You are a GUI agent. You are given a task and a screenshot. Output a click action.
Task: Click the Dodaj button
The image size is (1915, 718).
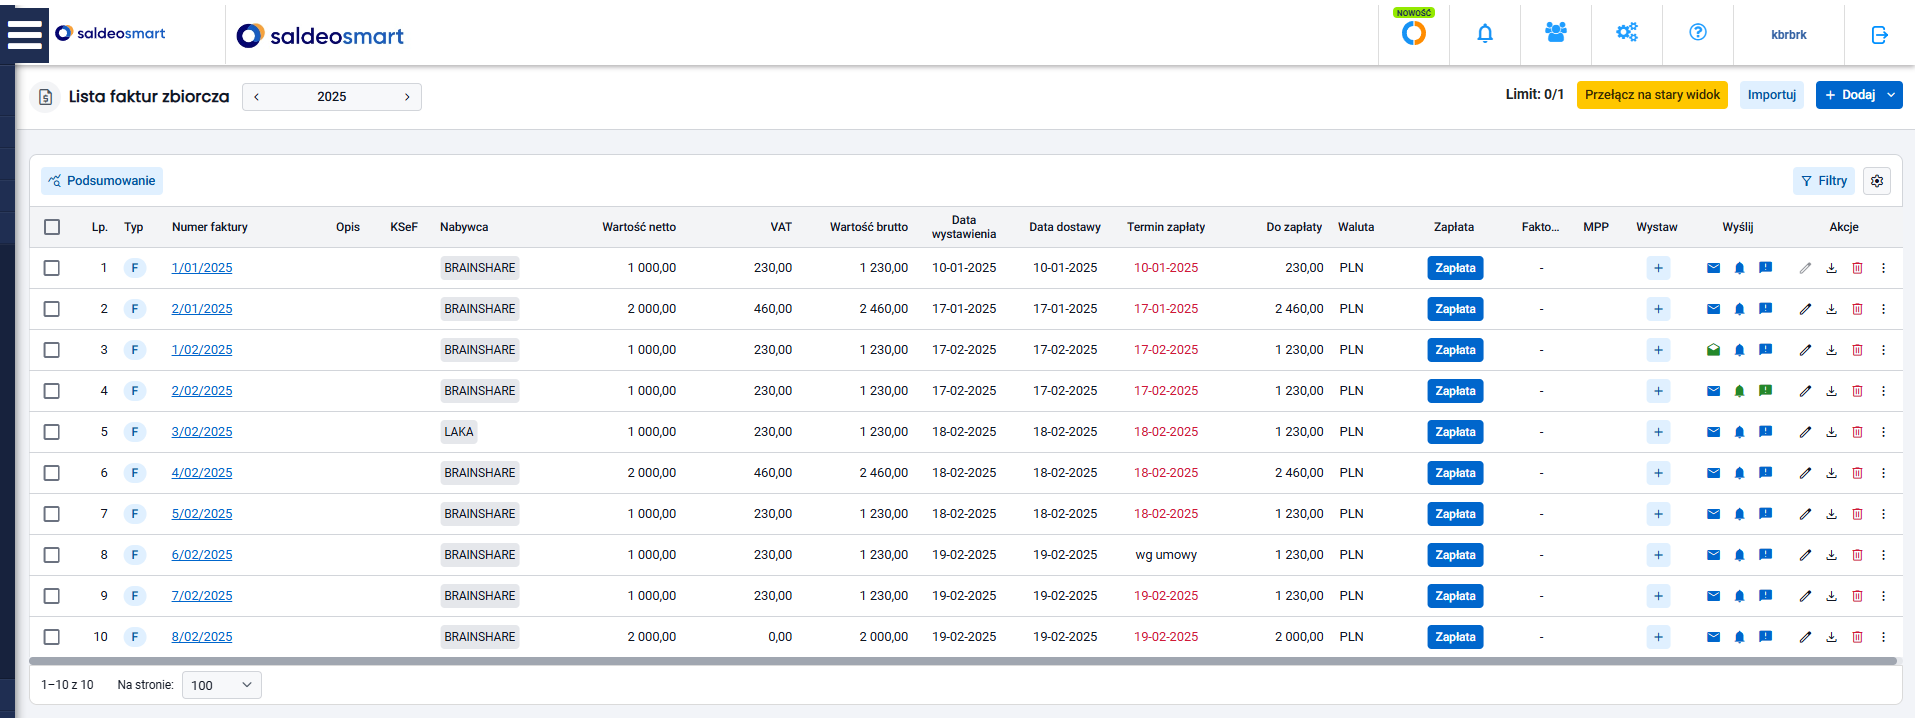pyautogui.click(x=1849, y=95)
